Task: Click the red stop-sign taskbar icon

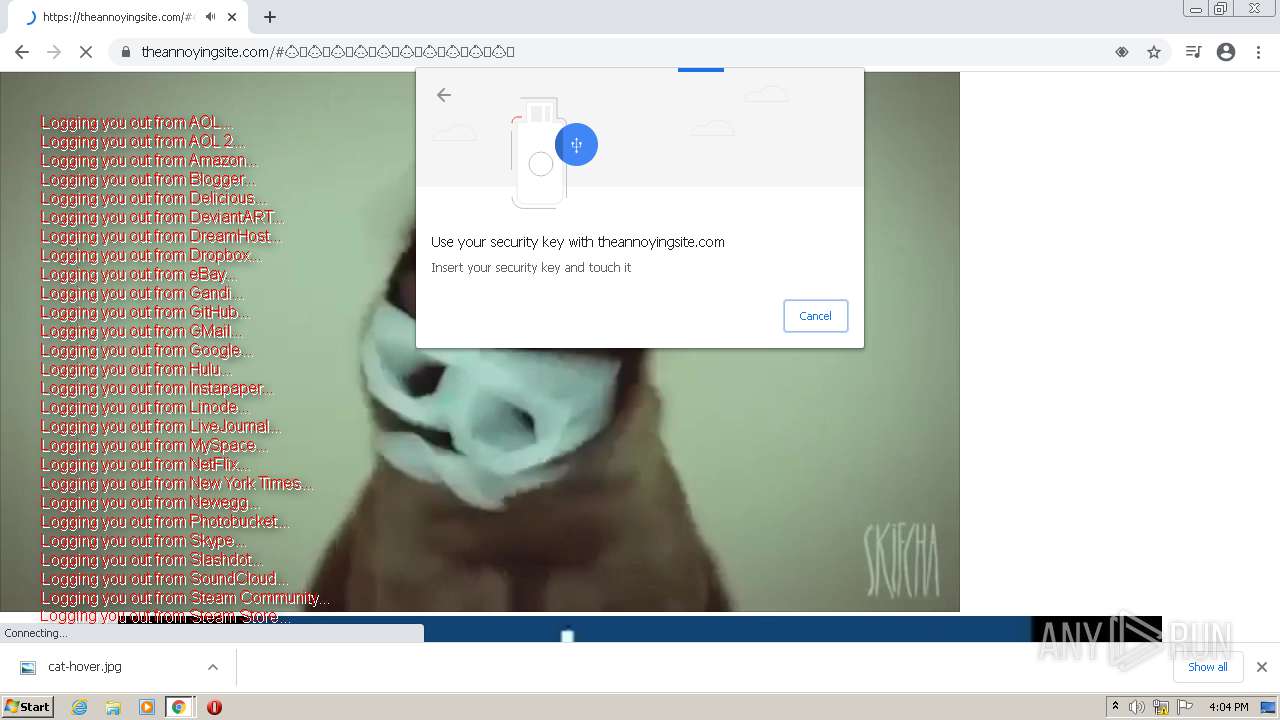Action: pos(214,707)
